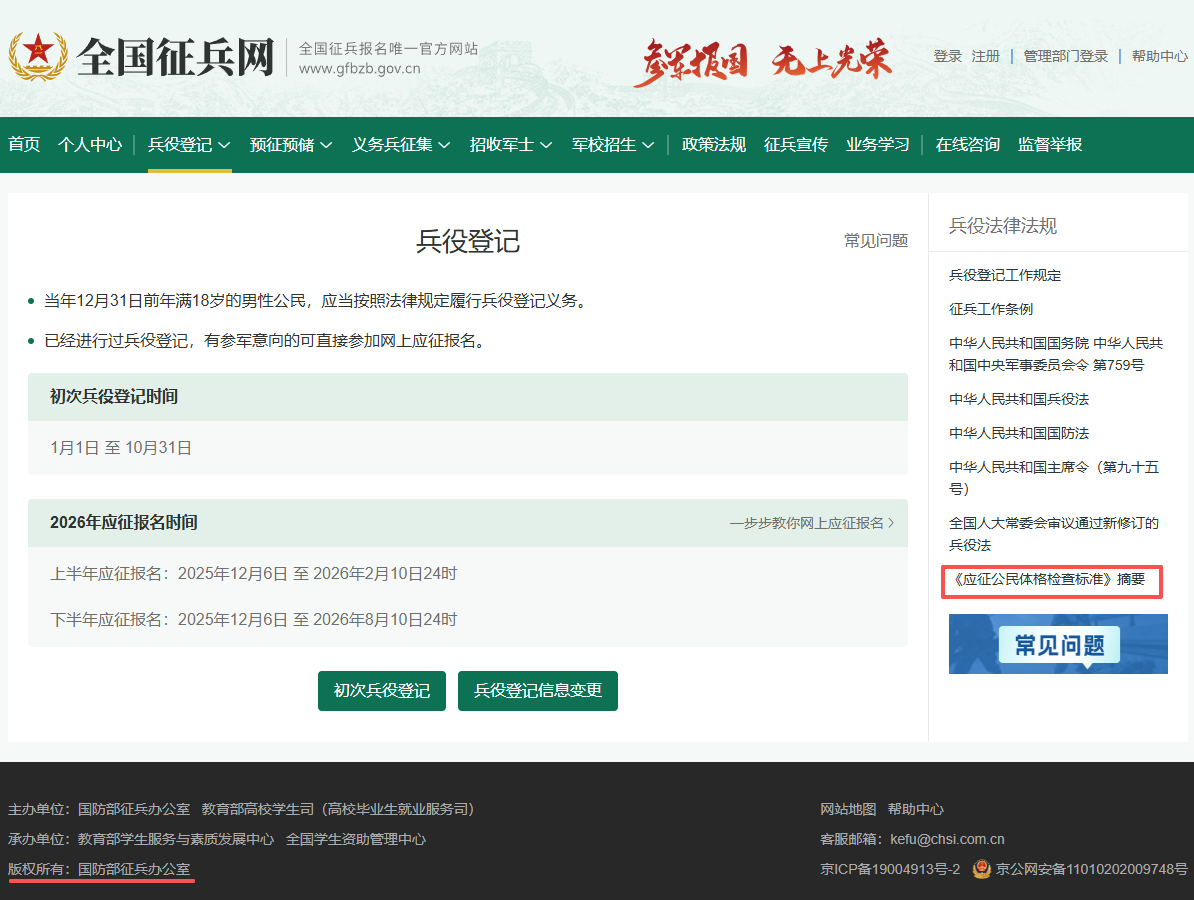Open 管理部门登录 link
Image resolution: width=1194 pixels, height=900 pixels.
[1065, 56]
